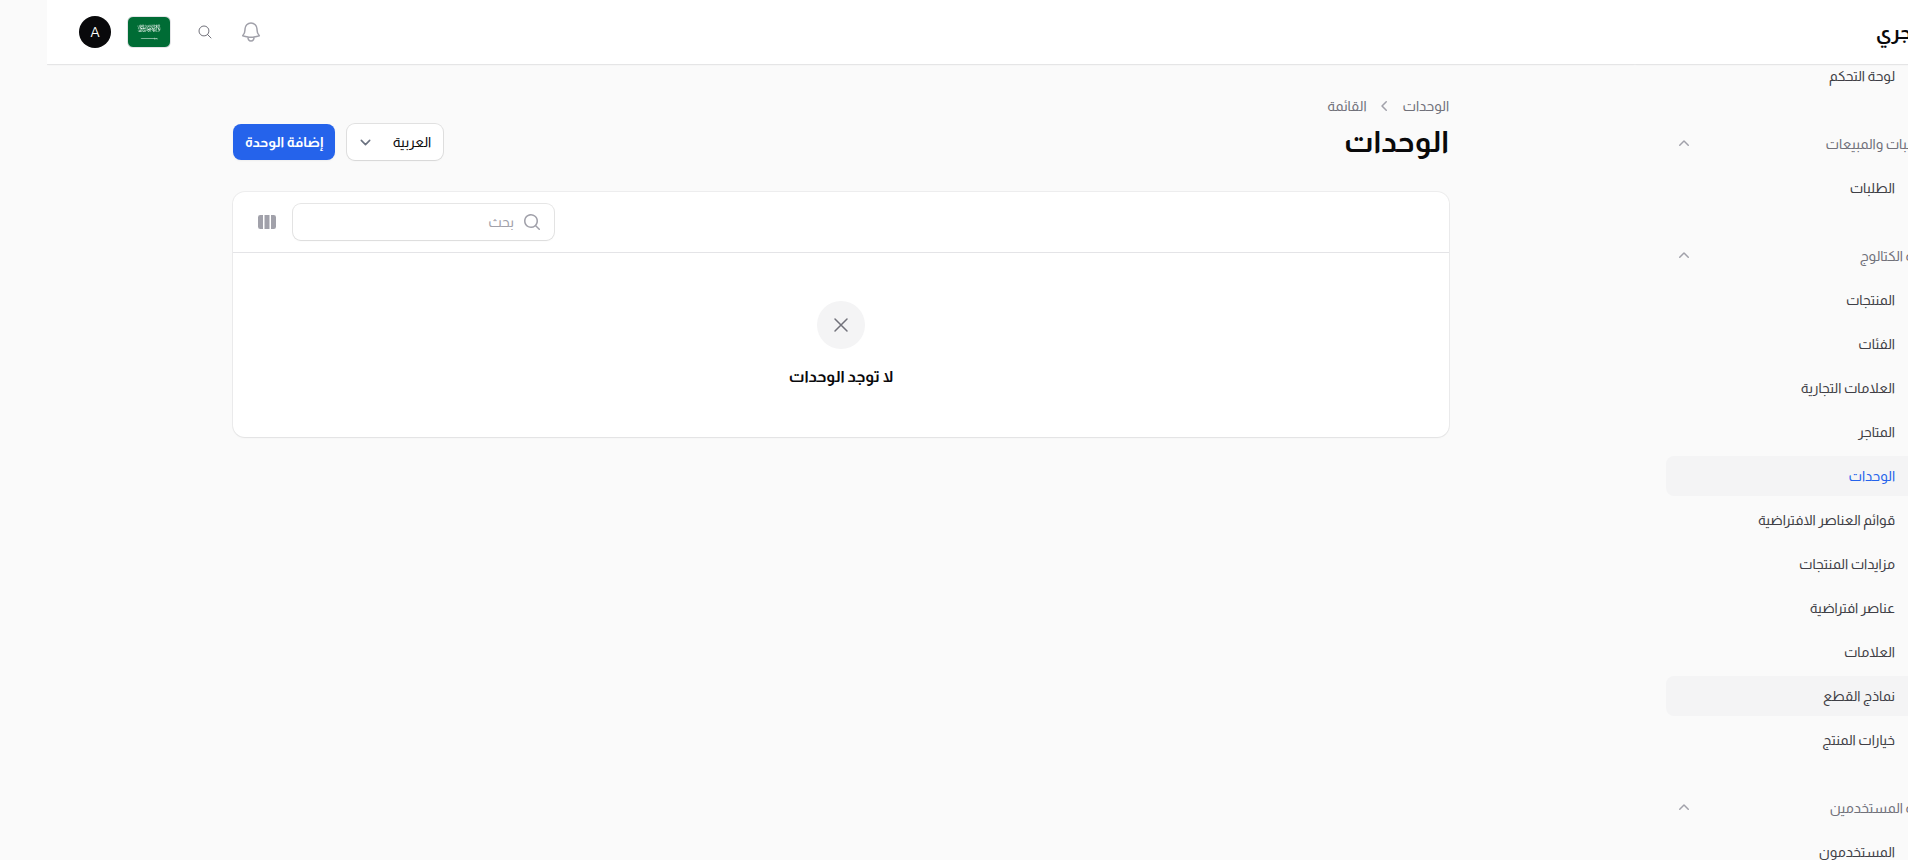Click the X icon in the empty state
Image resolution: width=1908 pixels, height=860 pixels.
coord(840,325)
